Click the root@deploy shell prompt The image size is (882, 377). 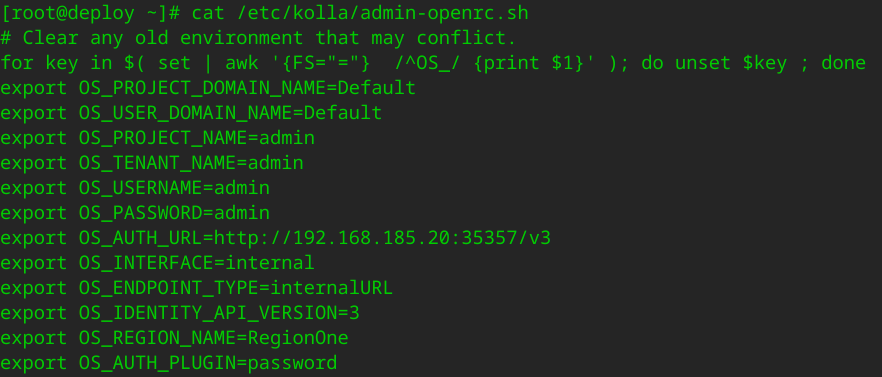pos(90,13)
